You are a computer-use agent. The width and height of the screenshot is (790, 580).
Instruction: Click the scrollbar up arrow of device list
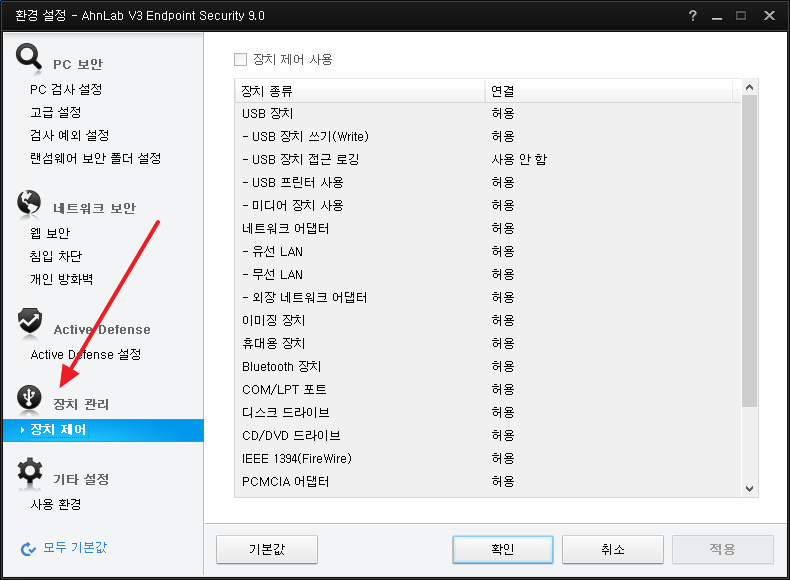coord(750,87)
